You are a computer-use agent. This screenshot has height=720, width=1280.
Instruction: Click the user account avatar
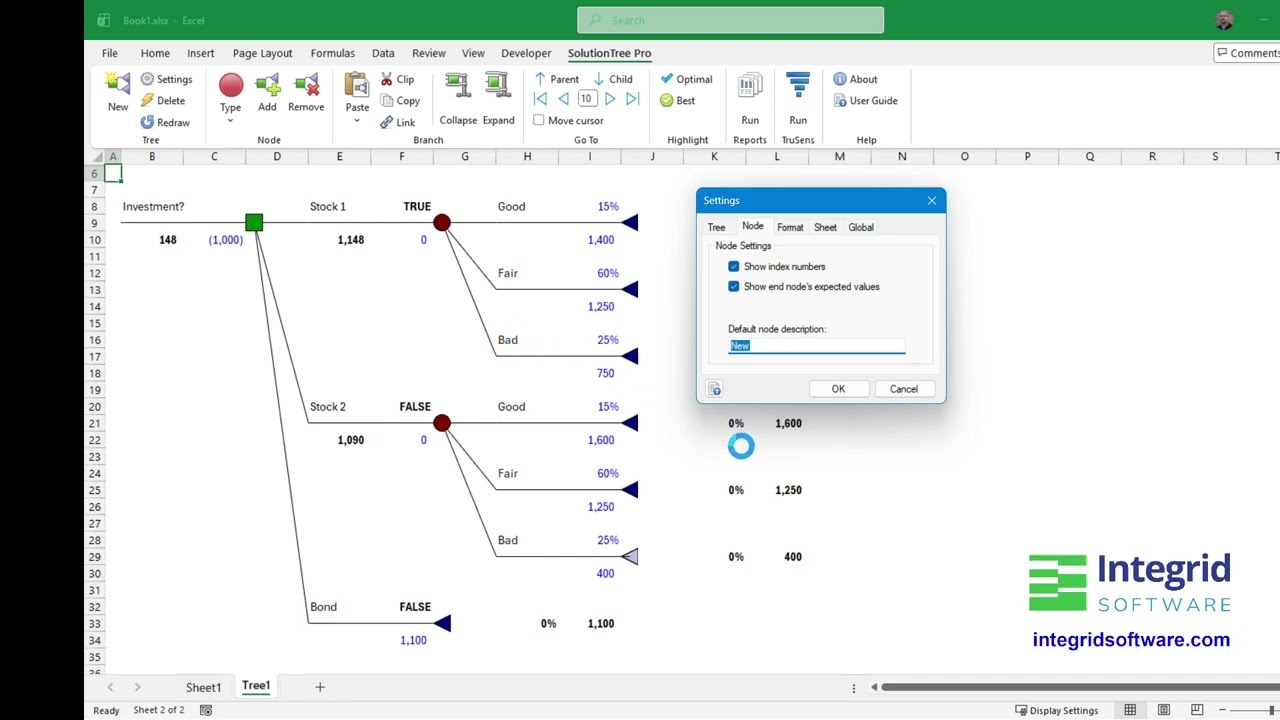click(x=1225, y=20)
